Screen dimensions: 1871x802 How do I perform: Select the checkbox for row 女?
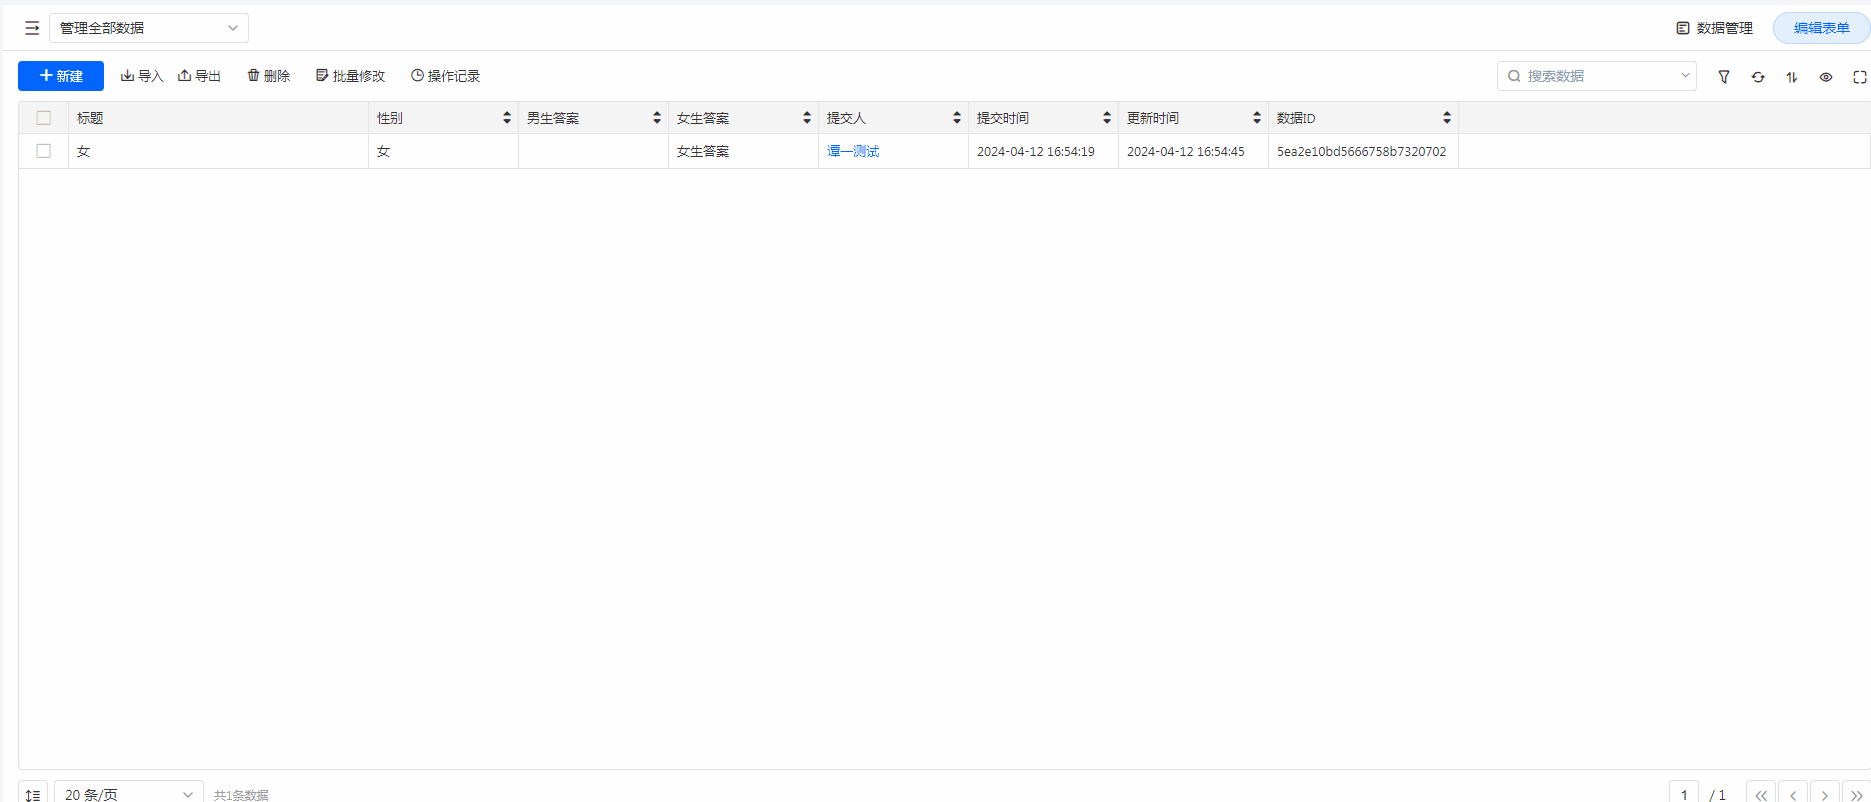44,151
